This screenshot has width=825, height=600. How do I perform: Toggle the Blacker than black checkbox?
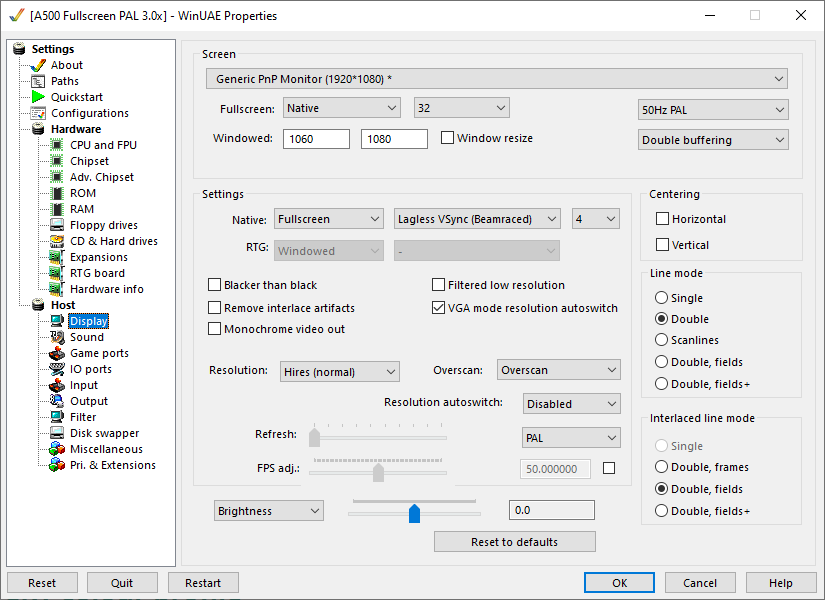(215, 285)
